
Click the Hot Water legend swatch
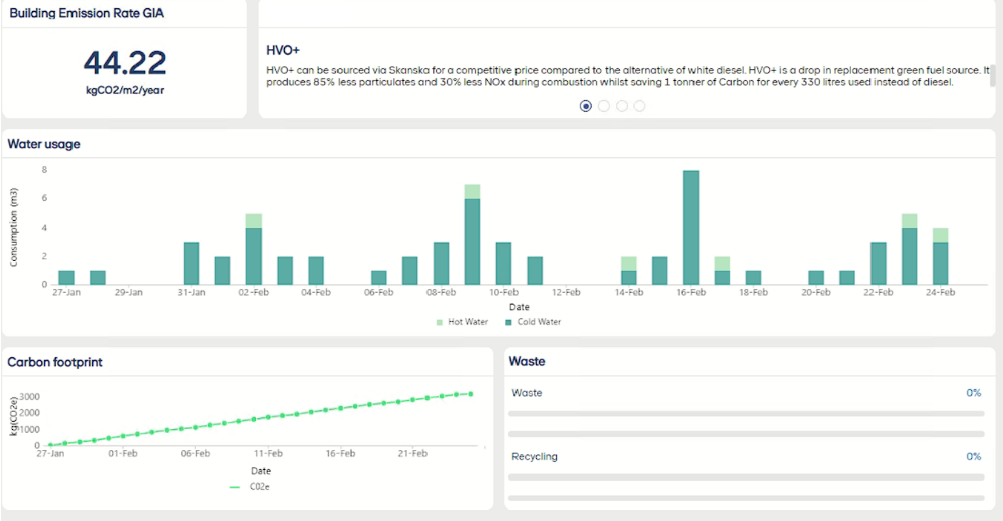[440, 322]
